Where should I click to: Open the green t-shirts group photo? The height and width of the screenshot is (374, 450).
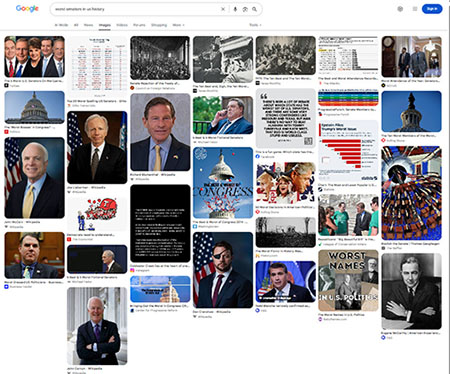tap(348, 215)
